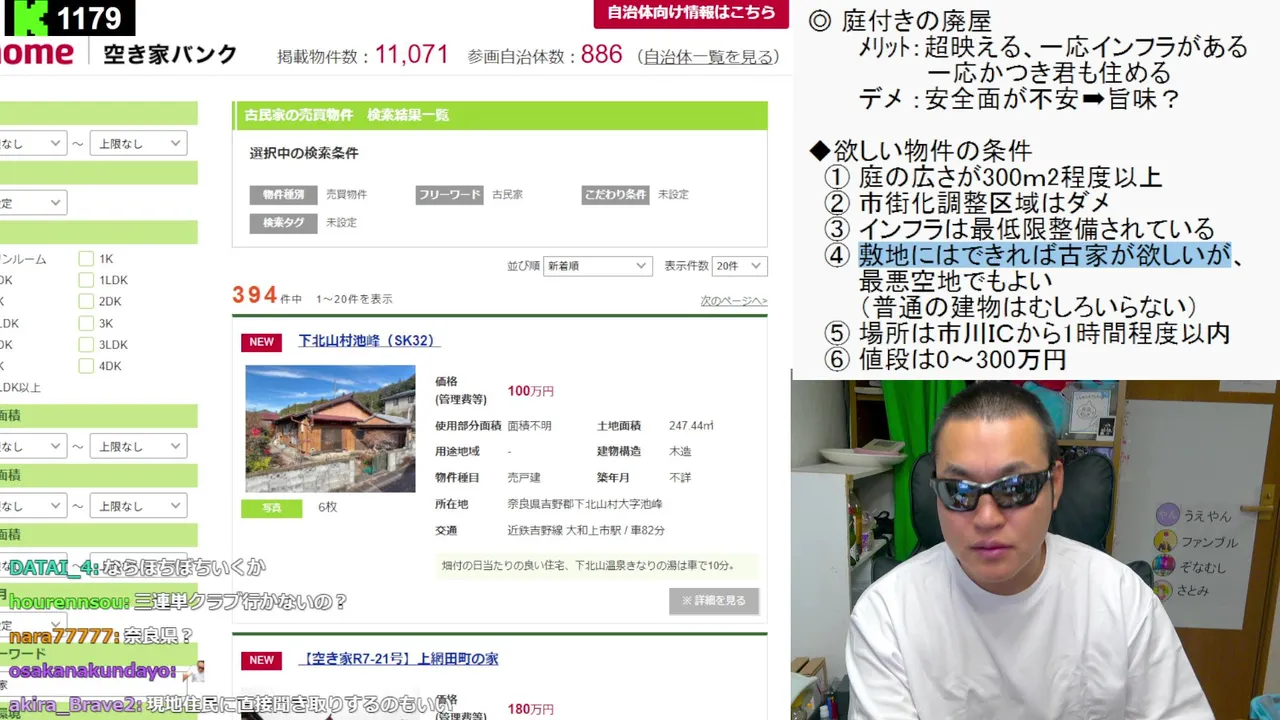The width and height of the screenshot is (1280, 720).
Task: Click the 参画自治体数 886 figure
Action: click(601, 55)
